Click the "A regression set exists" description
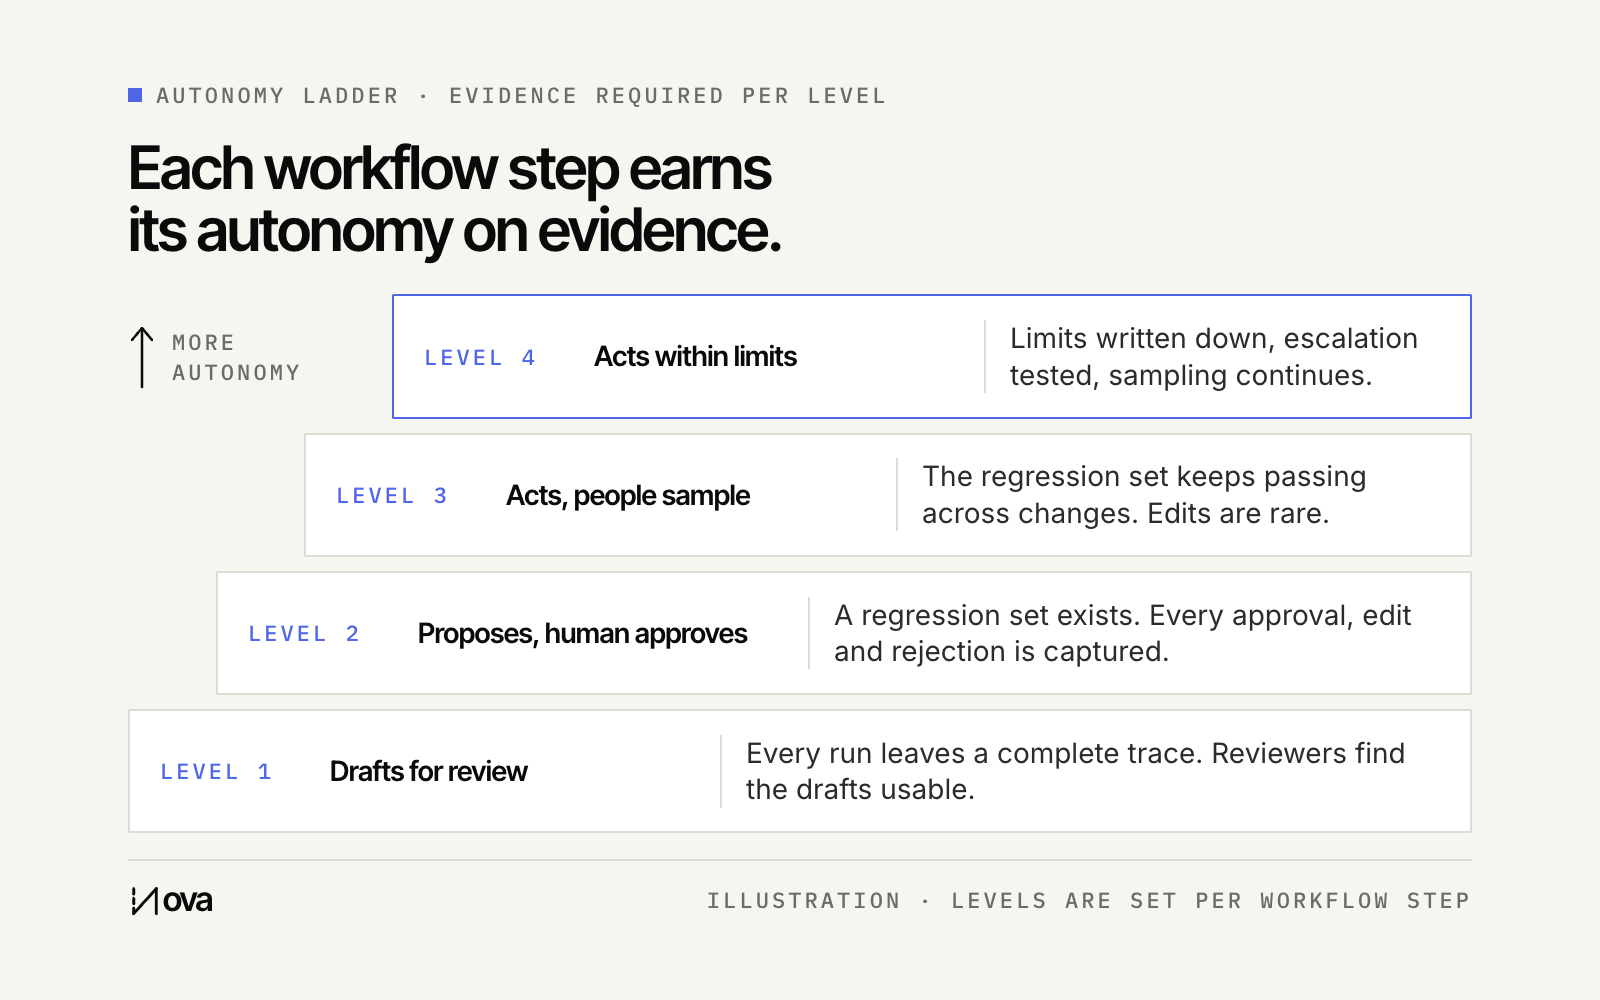The height and width of the screenshot is (1000, 1600). pos(1123,633)
